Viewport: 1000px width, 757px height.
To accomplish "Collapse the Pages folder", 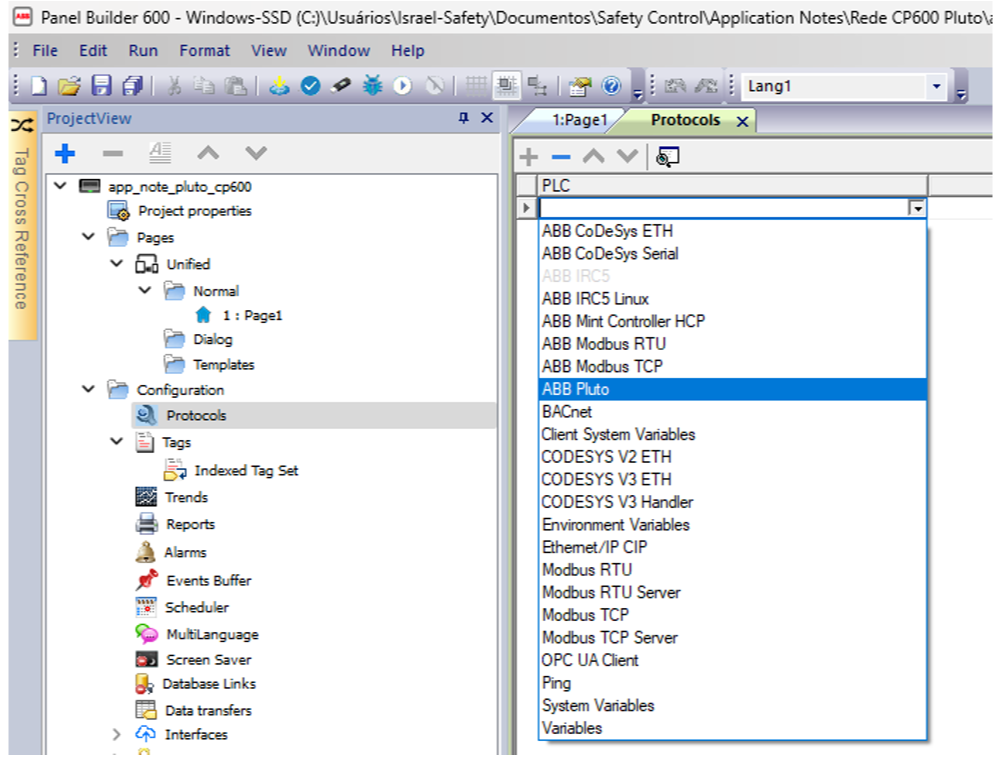I will pyautogui.click(x=89, y=237).
